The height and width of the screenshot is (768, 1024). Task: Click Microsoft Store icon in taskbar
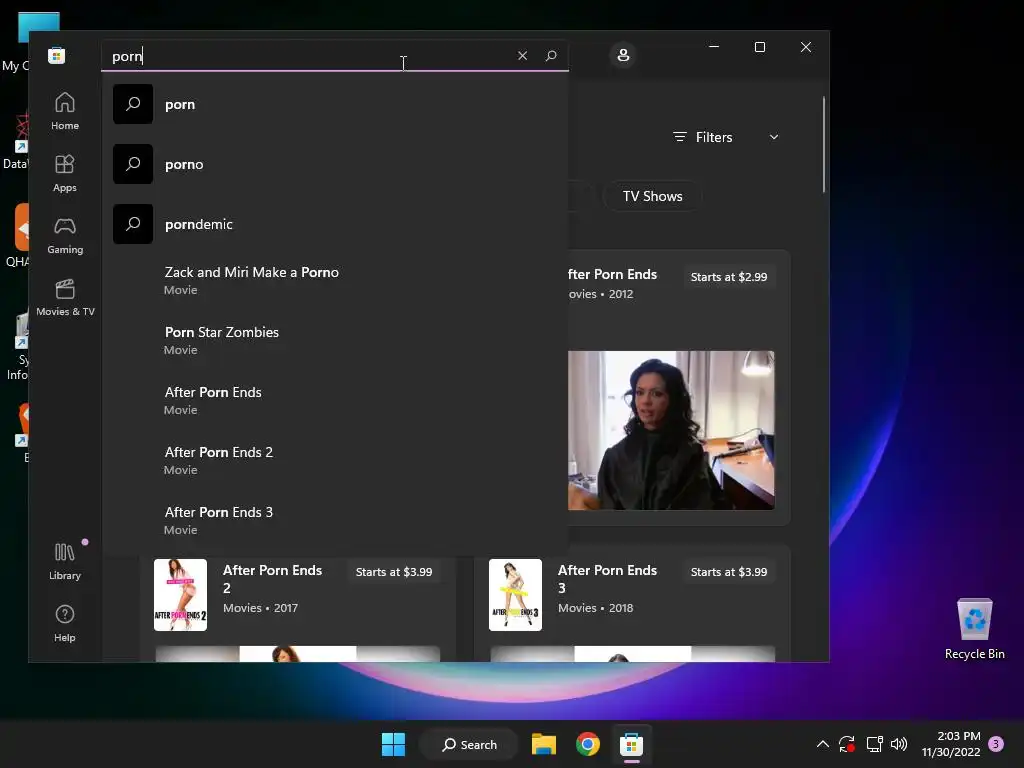pyautogui.click(x=632, y=744)
